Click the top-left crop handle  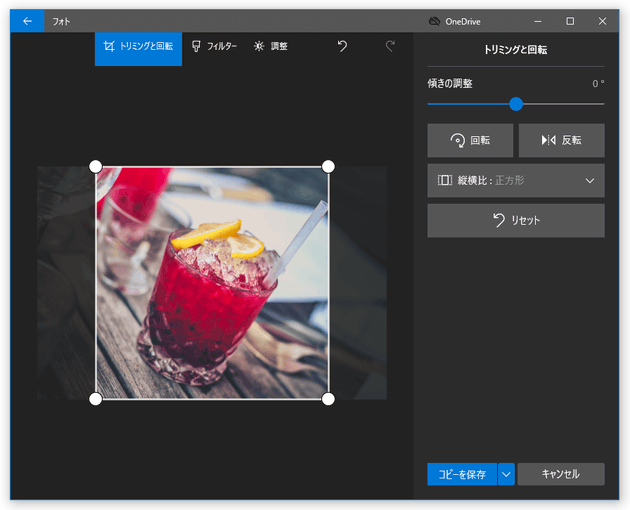click(x=96, y=166)
